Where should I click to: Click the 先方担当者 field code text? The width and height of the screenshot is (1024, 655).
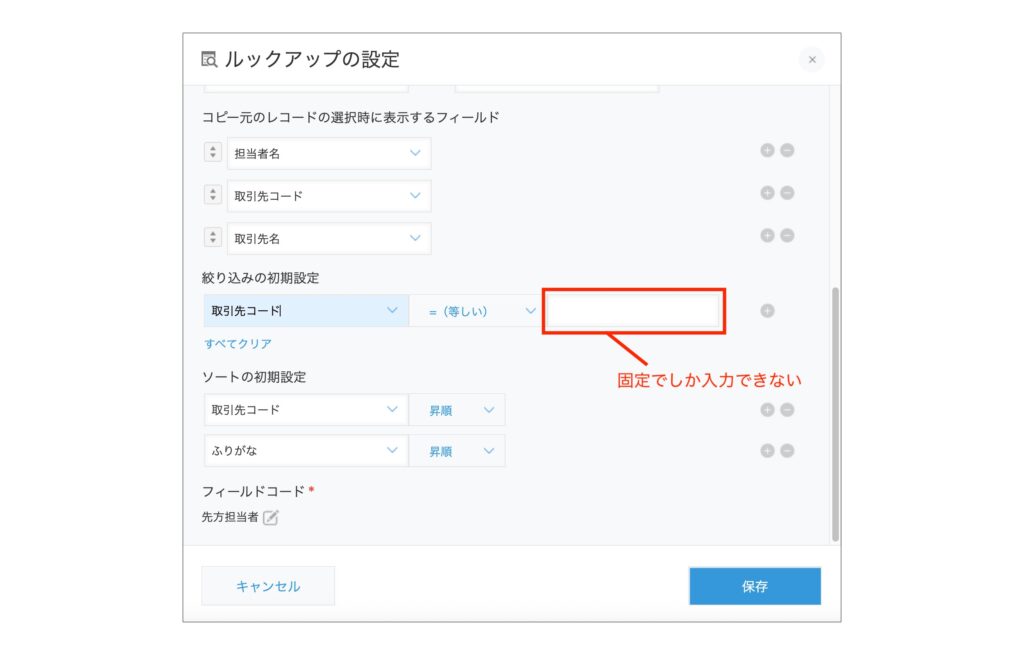click(x=230, y=517)
